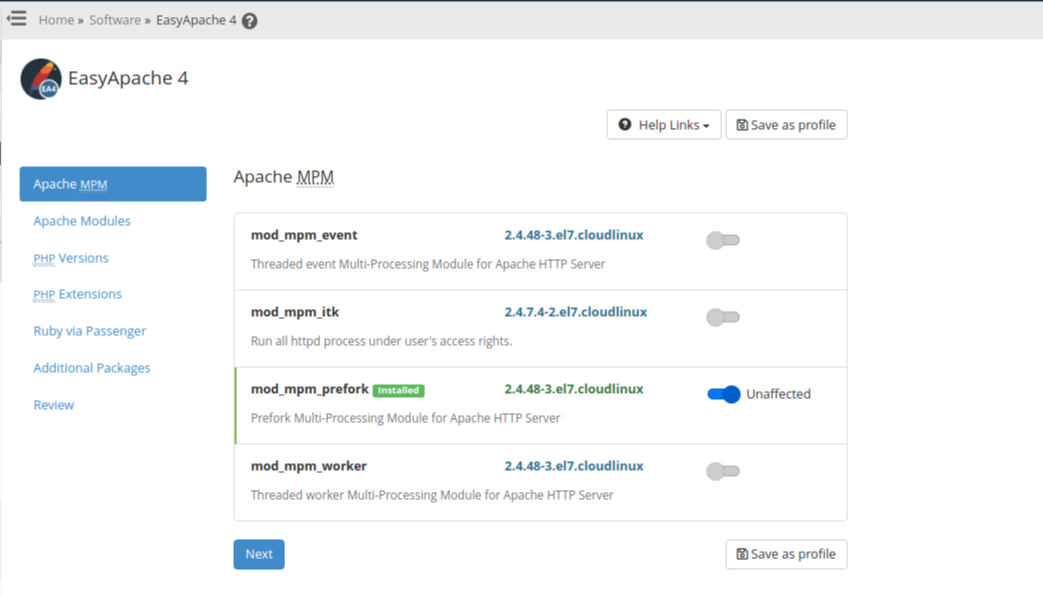Click the mod_mpm_event module name
The height and width of the screenshot is (595, 1043).
tap(304, 235)
